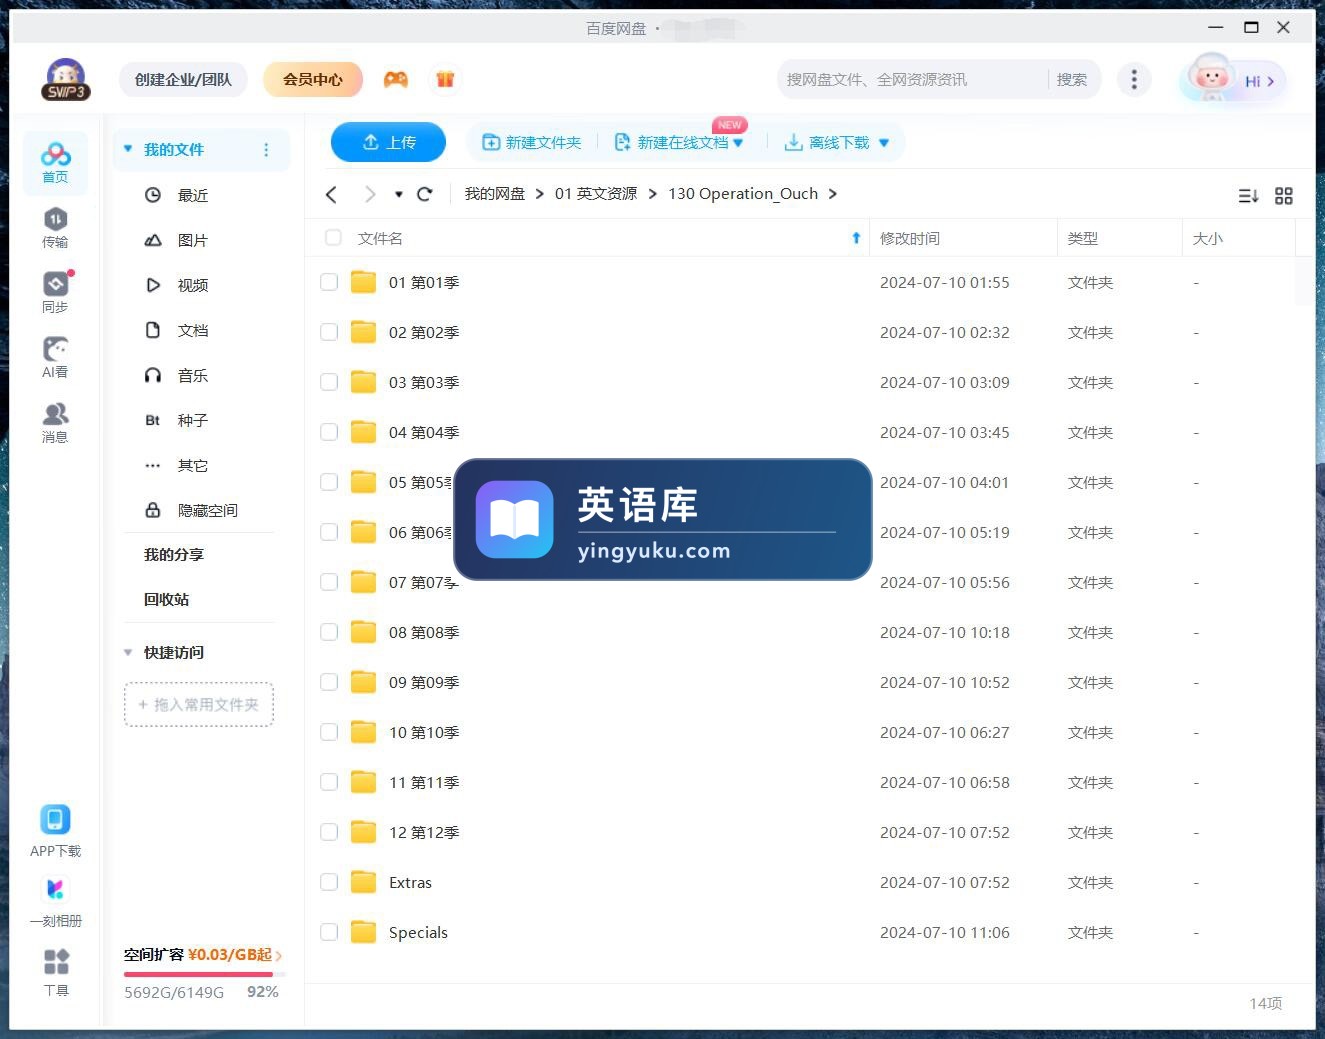Check the box for 02 第02季
The width and height of the screenshot is (1325, 1039).
tap(329, 332)
